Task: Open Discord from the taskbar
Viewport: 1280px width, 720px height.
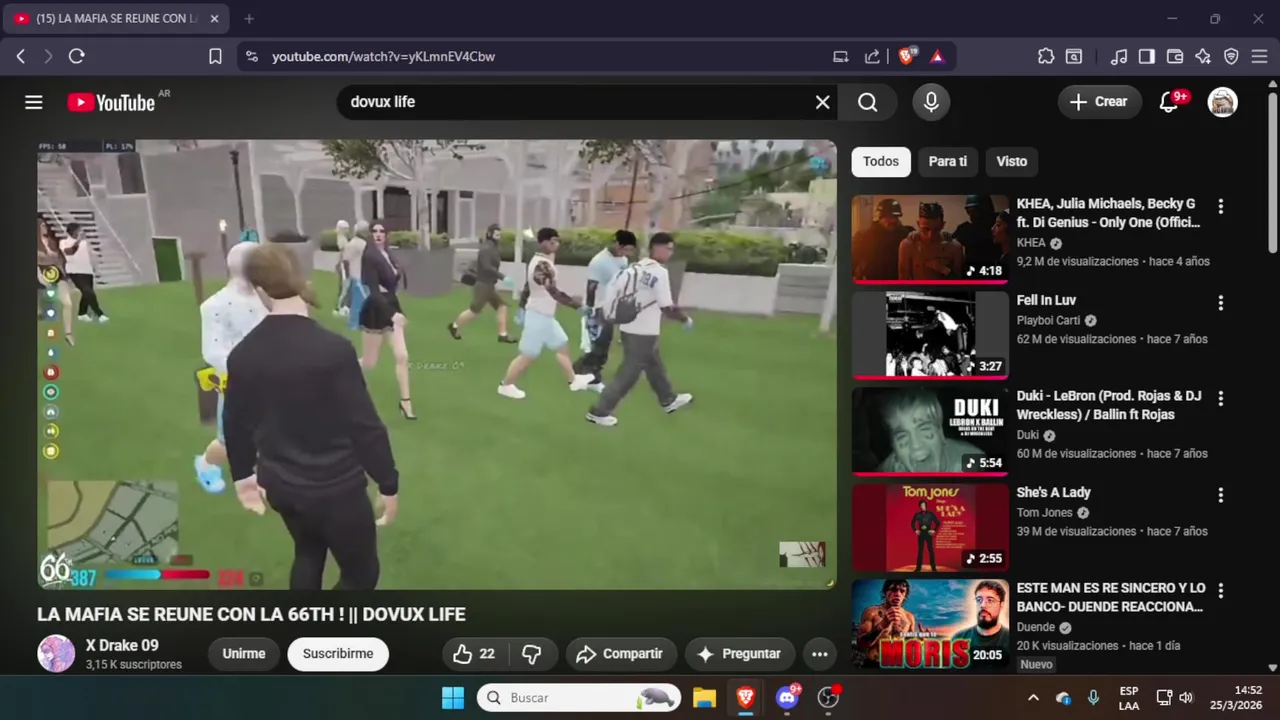Action: 787,698
